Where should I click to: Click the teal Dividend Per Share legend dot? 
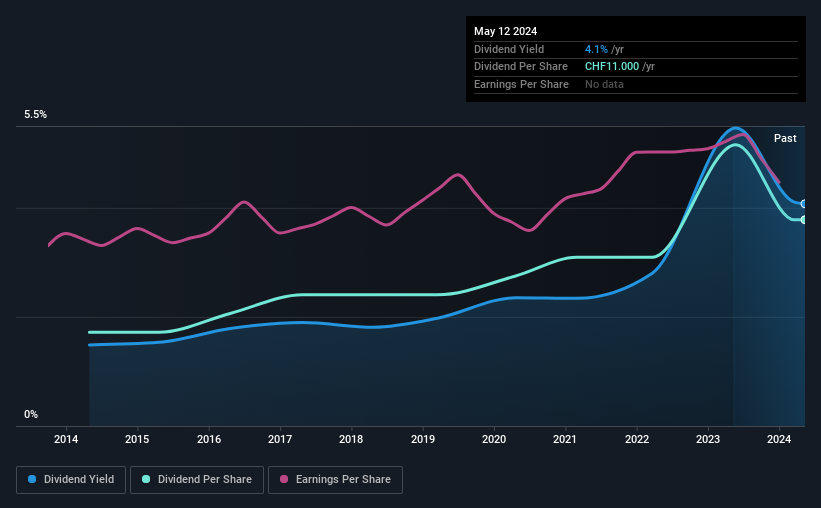pos(146,479)
